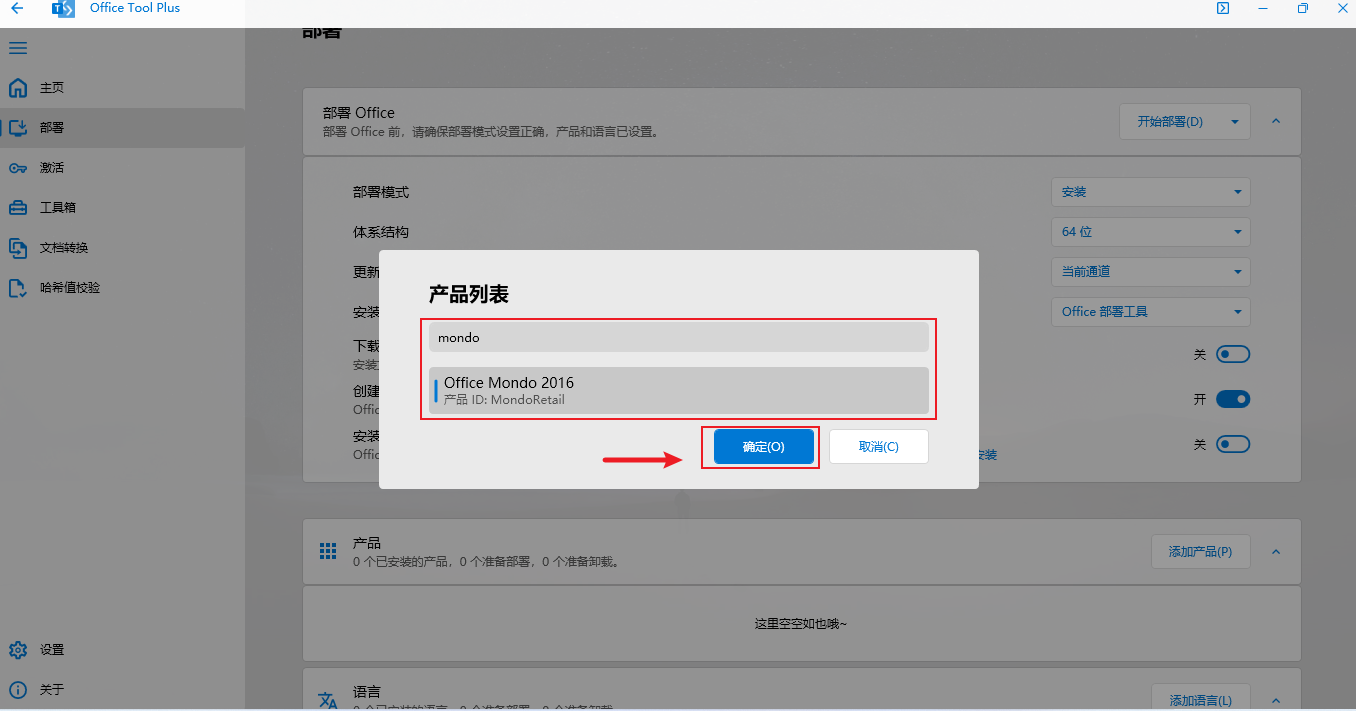
Task: Click the 确定(O) button
Action: pos(763,447)
